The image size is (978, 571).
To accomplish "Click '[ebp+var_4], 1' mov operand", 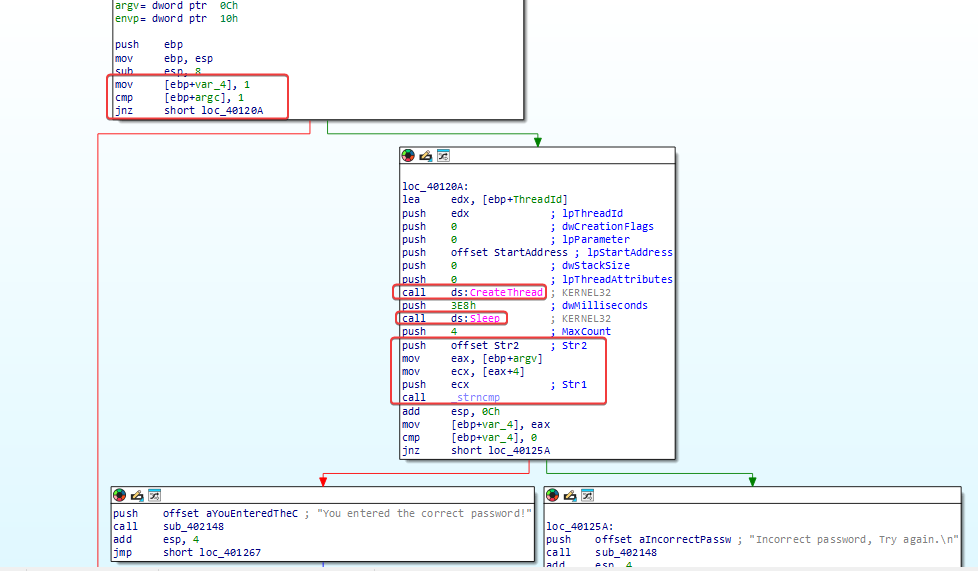I will coord(207,84).
